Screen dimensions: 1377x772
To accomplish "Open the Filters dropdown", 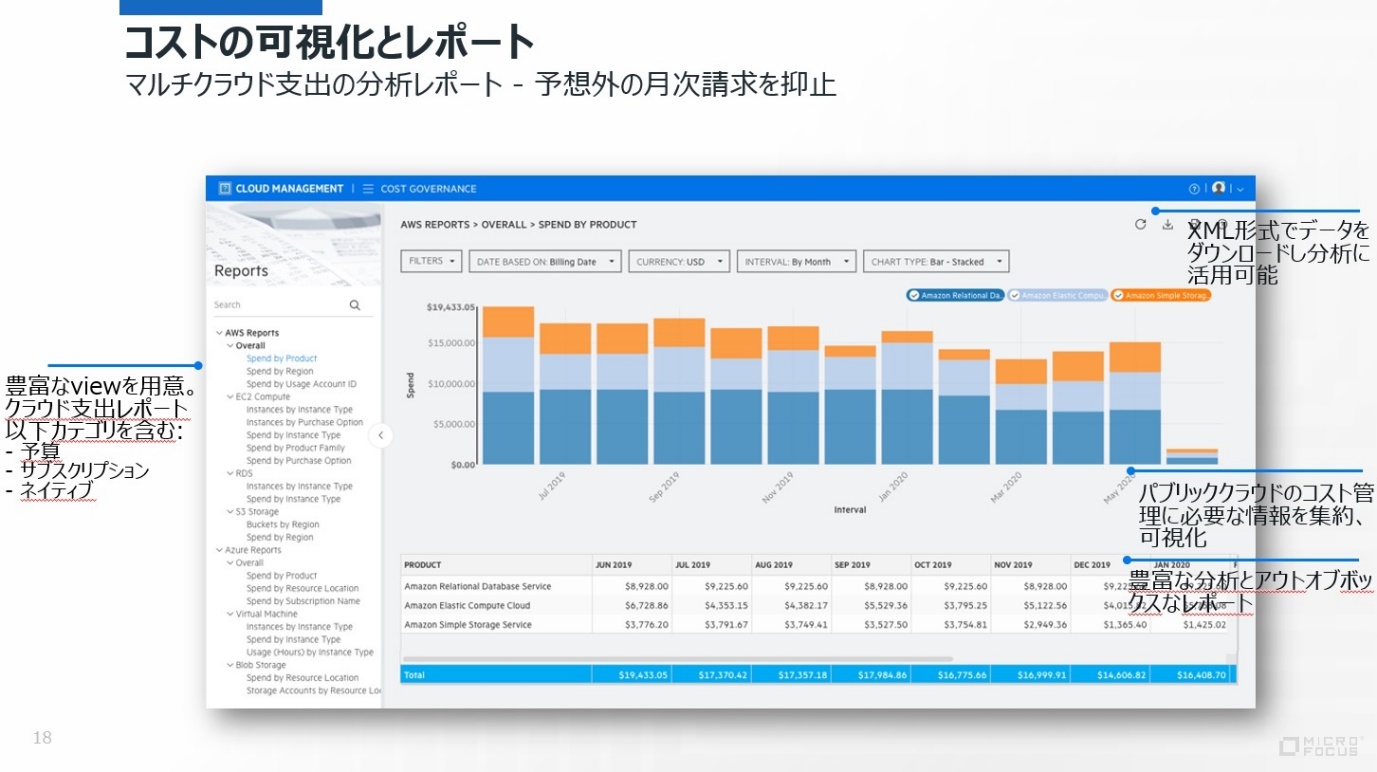I will (x=432, y=261).
